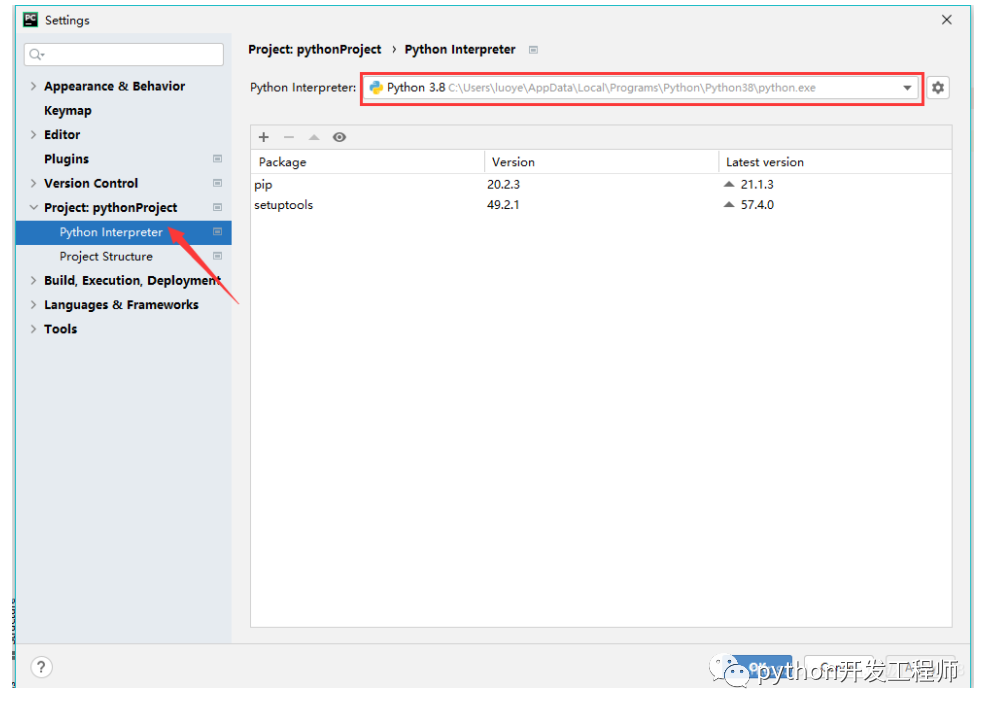The height and width of the screenshot is (717, 991).
Task: Expand the Languages & Frameworks section
Action: [34, 305]
